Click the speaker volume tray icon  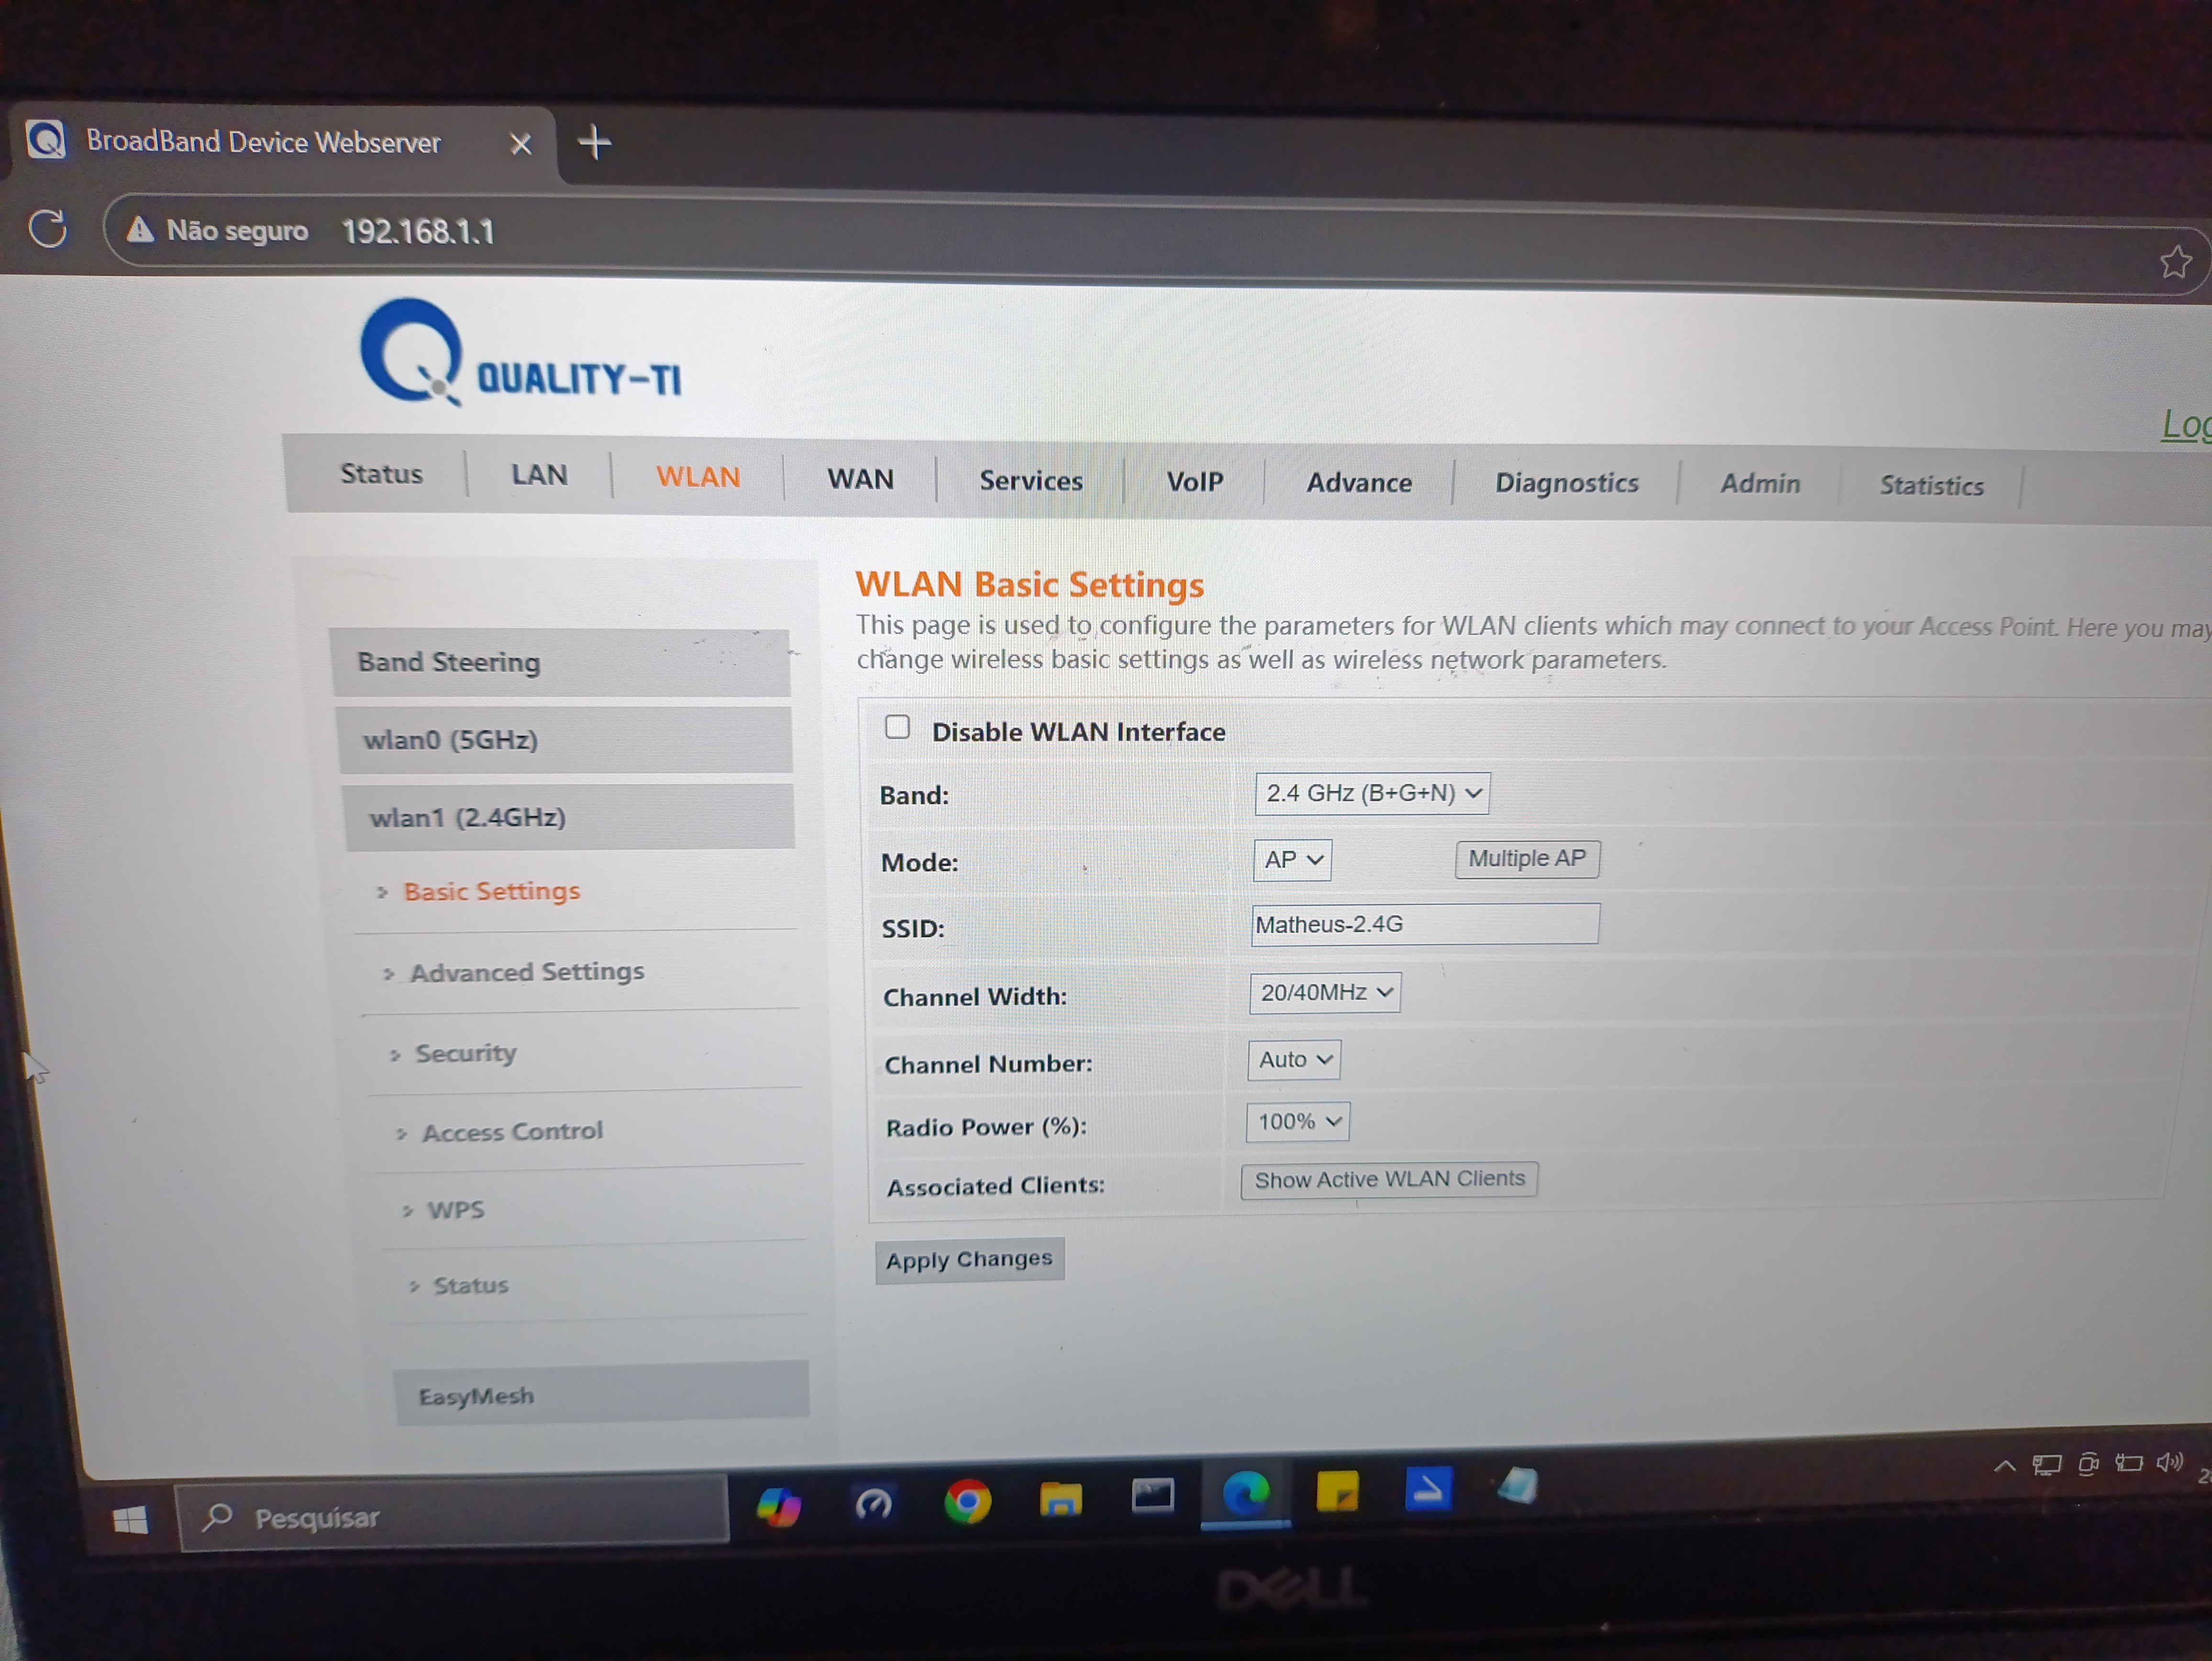click(x=2168, y=1463)
